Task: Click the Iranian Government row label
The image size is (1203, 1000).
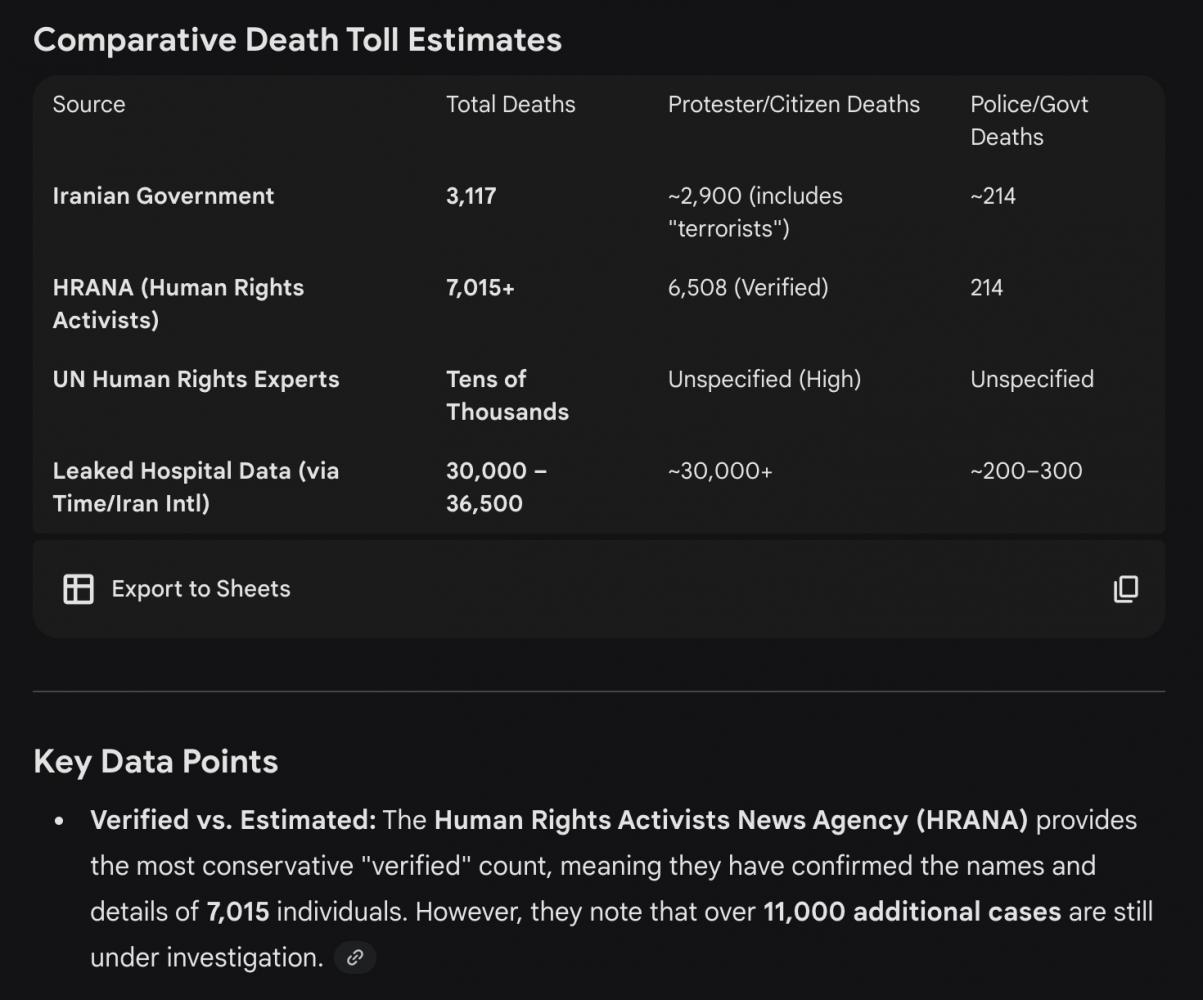Action: [163, 196]
